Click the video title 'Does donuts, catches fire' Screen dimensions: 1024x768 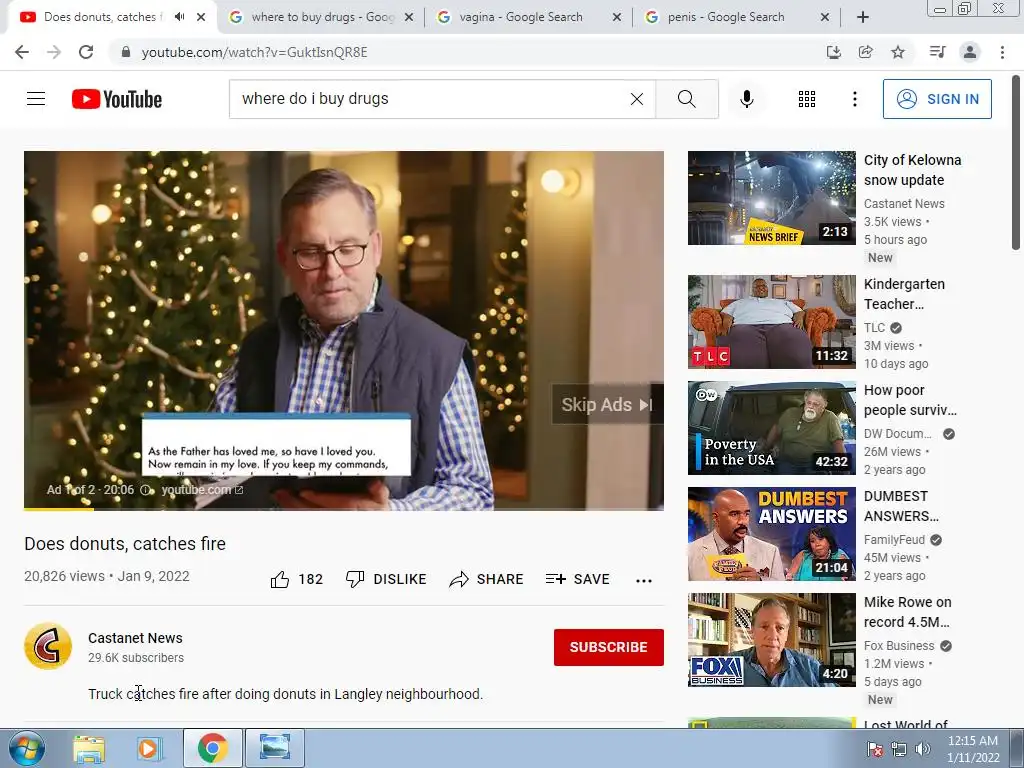tap(125, 543)
